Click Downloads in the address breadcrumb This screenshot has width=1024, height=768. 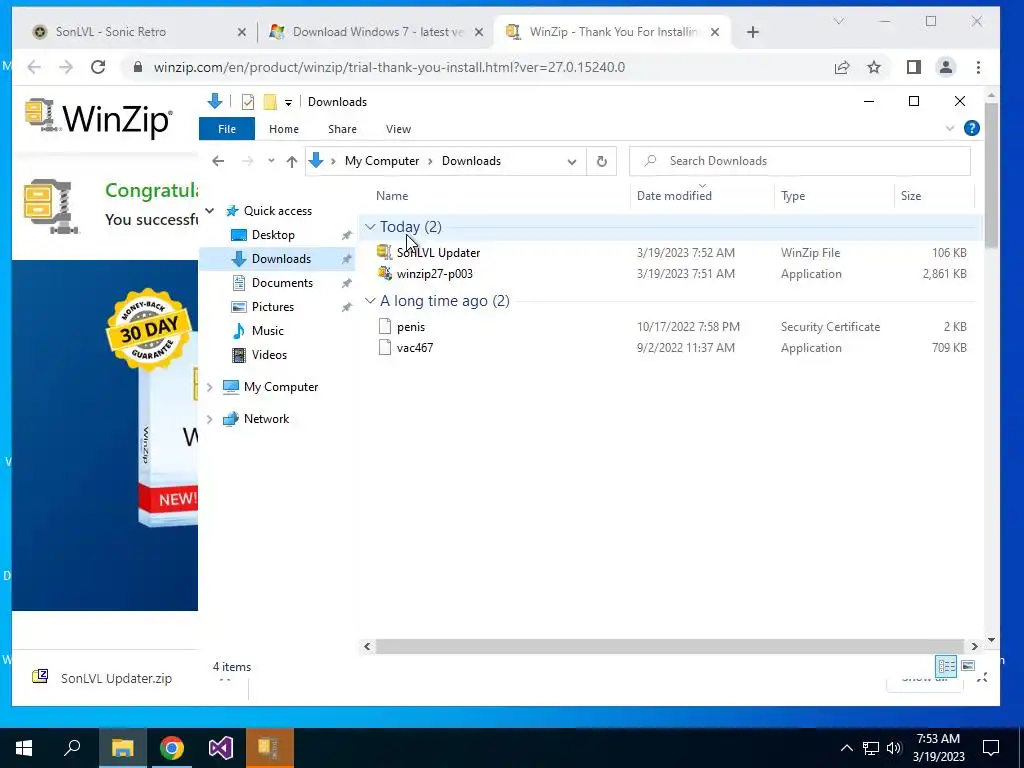472,161
